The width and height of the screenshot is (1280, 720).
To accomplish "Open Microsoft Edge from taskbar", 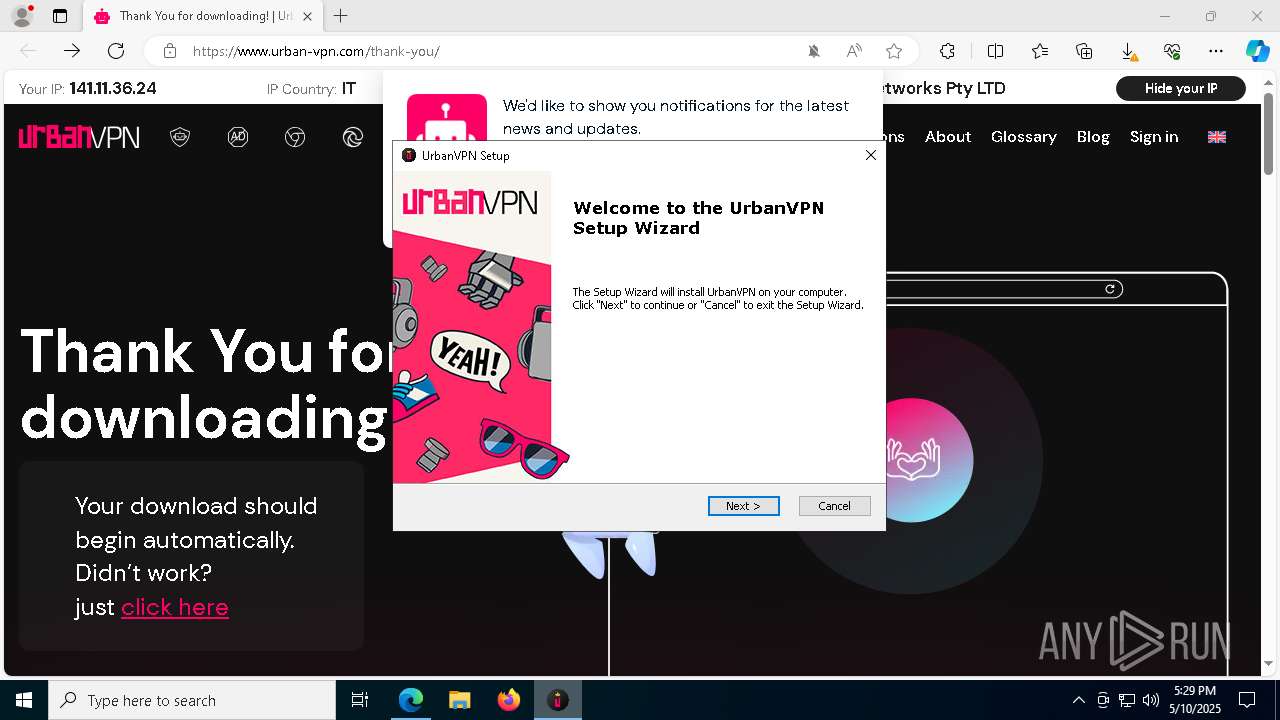I will coord(411,700).
